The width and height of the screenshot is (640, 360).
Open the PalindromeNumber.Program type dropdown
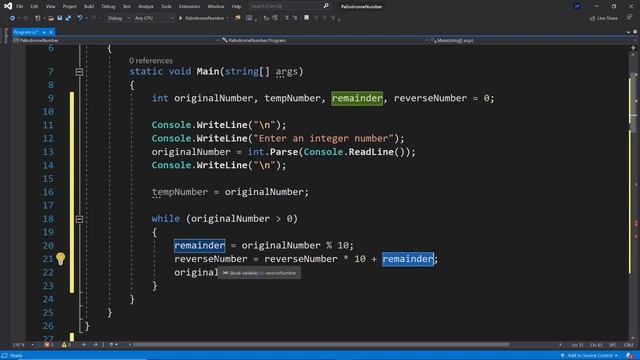(324, 40)
